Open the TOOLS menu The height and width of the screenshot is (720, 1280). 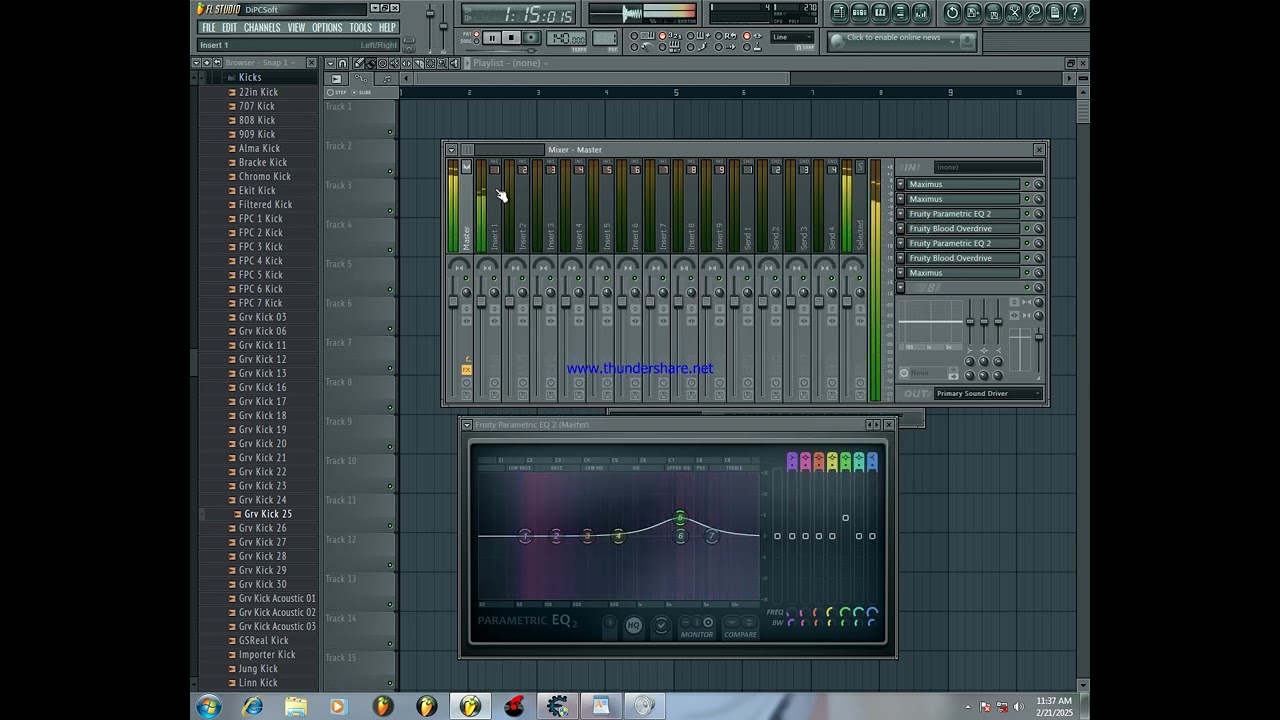[x=361, y=28]
